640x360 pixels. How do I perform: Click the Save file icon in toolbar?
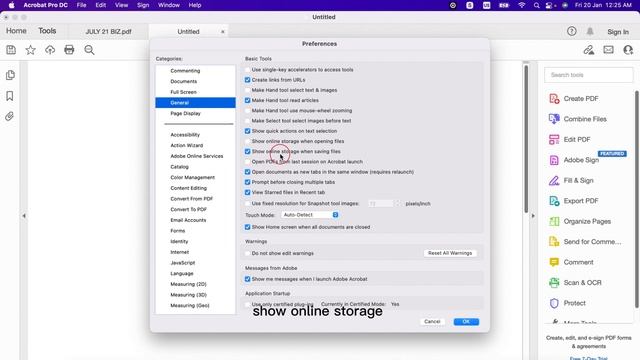pyautogui.click(x=11, y=50)
